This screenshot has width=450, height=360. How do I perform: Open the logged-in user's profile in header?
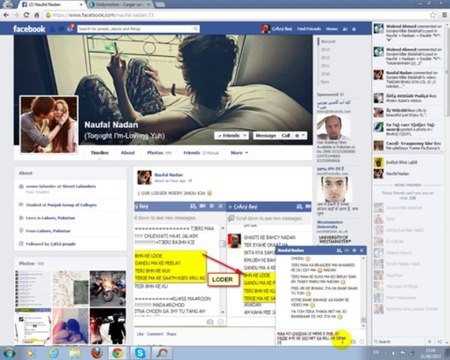click(277, 29)
